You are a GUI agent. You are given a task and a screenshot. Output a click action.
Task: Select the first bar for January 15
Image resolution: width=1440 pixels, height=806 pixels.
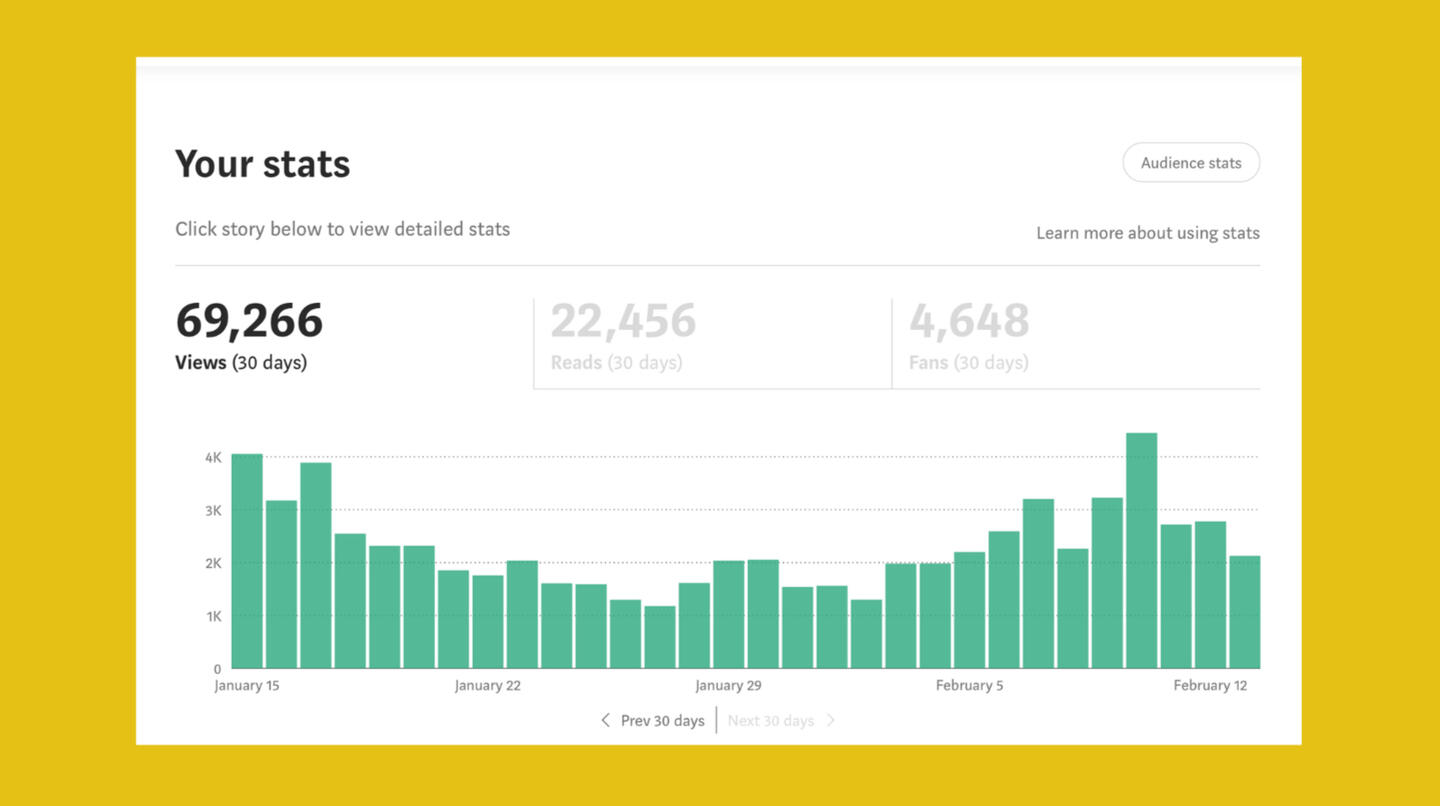point(247,561)
